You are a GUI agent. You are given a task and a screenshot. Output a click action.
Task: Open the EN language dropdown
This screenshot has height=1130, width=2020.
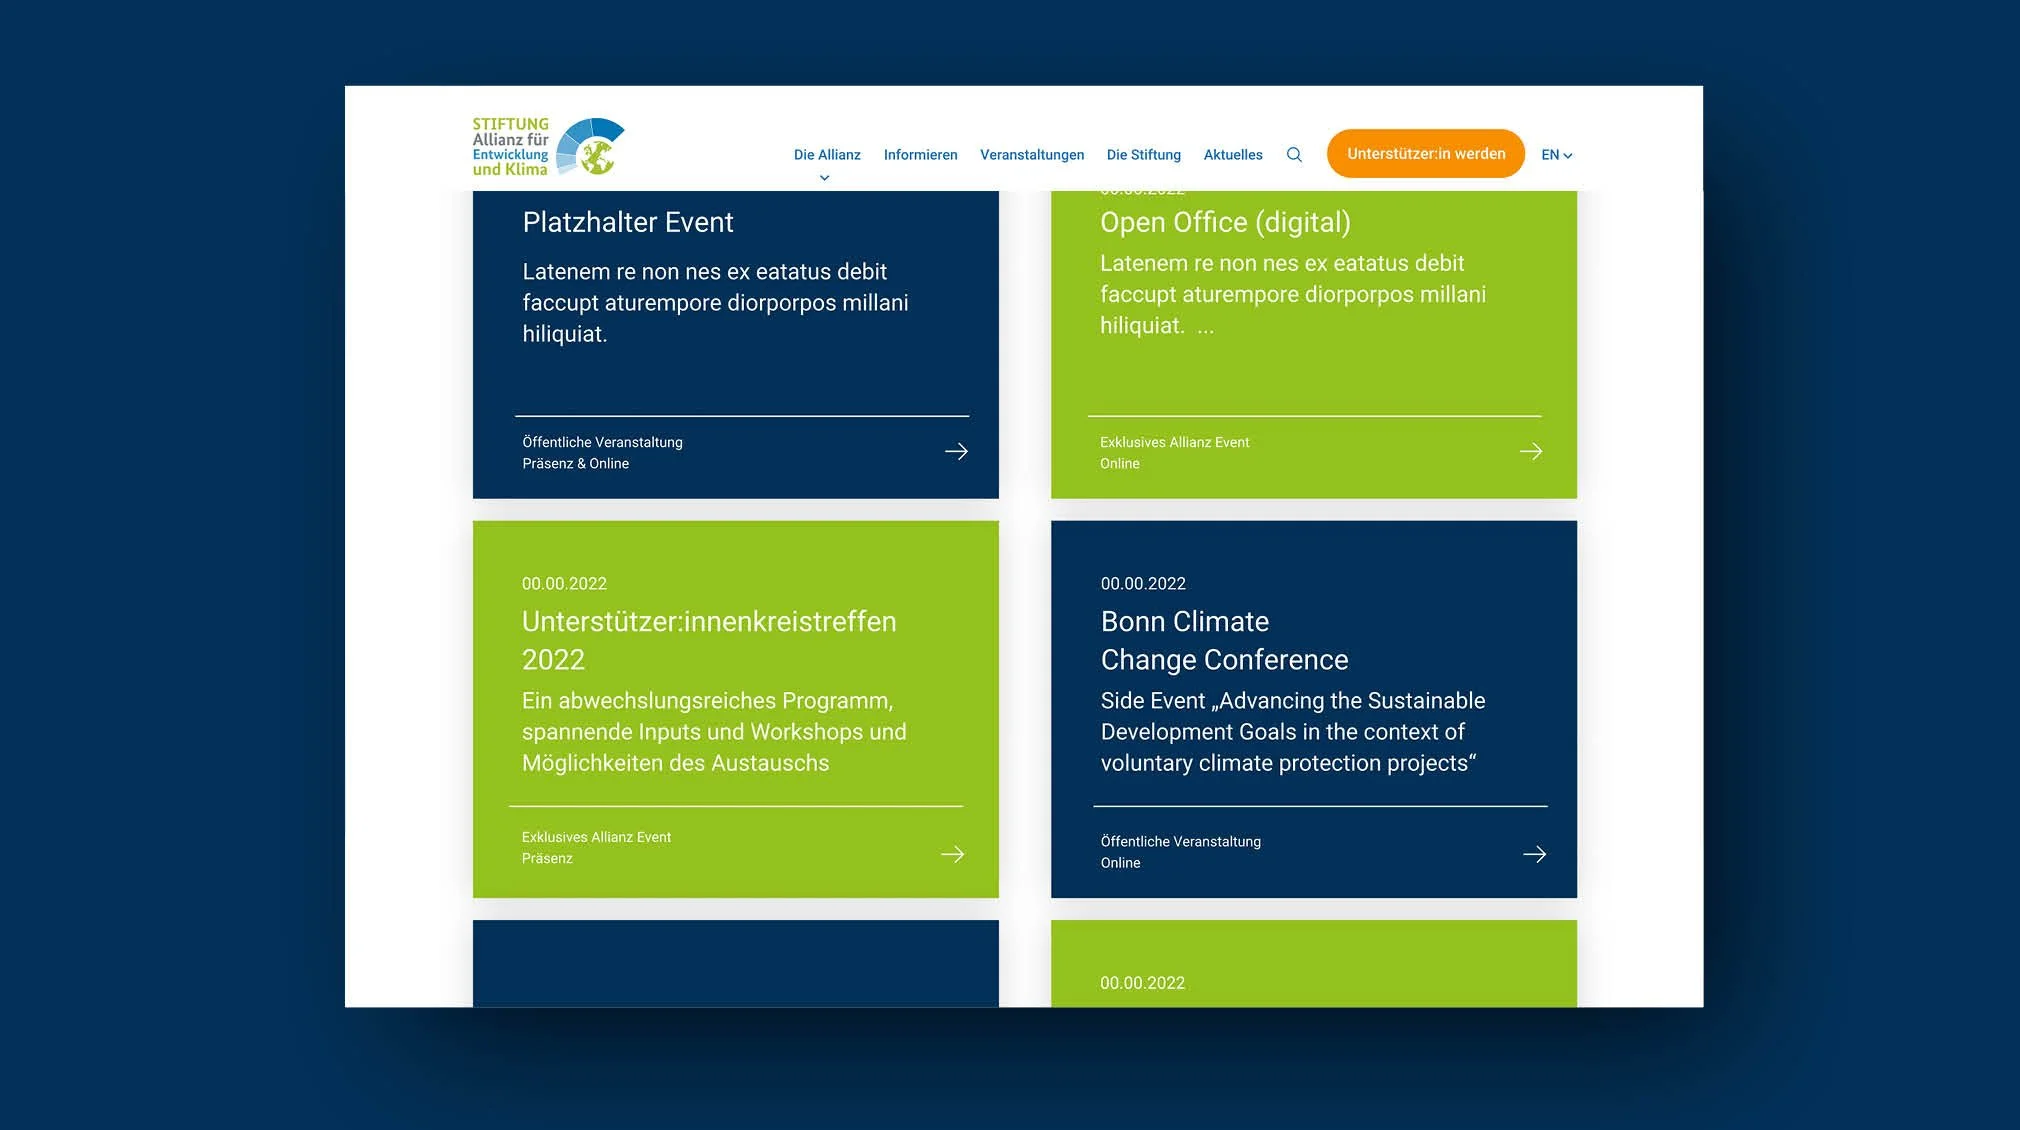point(1556,155)
